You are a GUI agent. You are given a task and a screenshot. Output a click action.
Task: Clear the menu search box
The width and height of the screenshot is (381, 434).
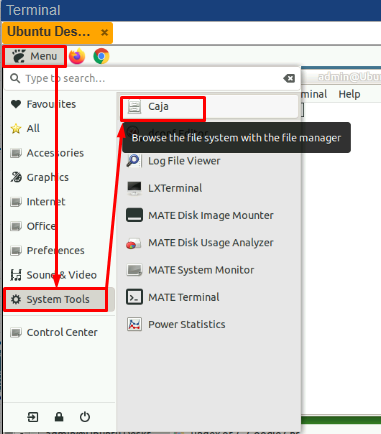289,78
